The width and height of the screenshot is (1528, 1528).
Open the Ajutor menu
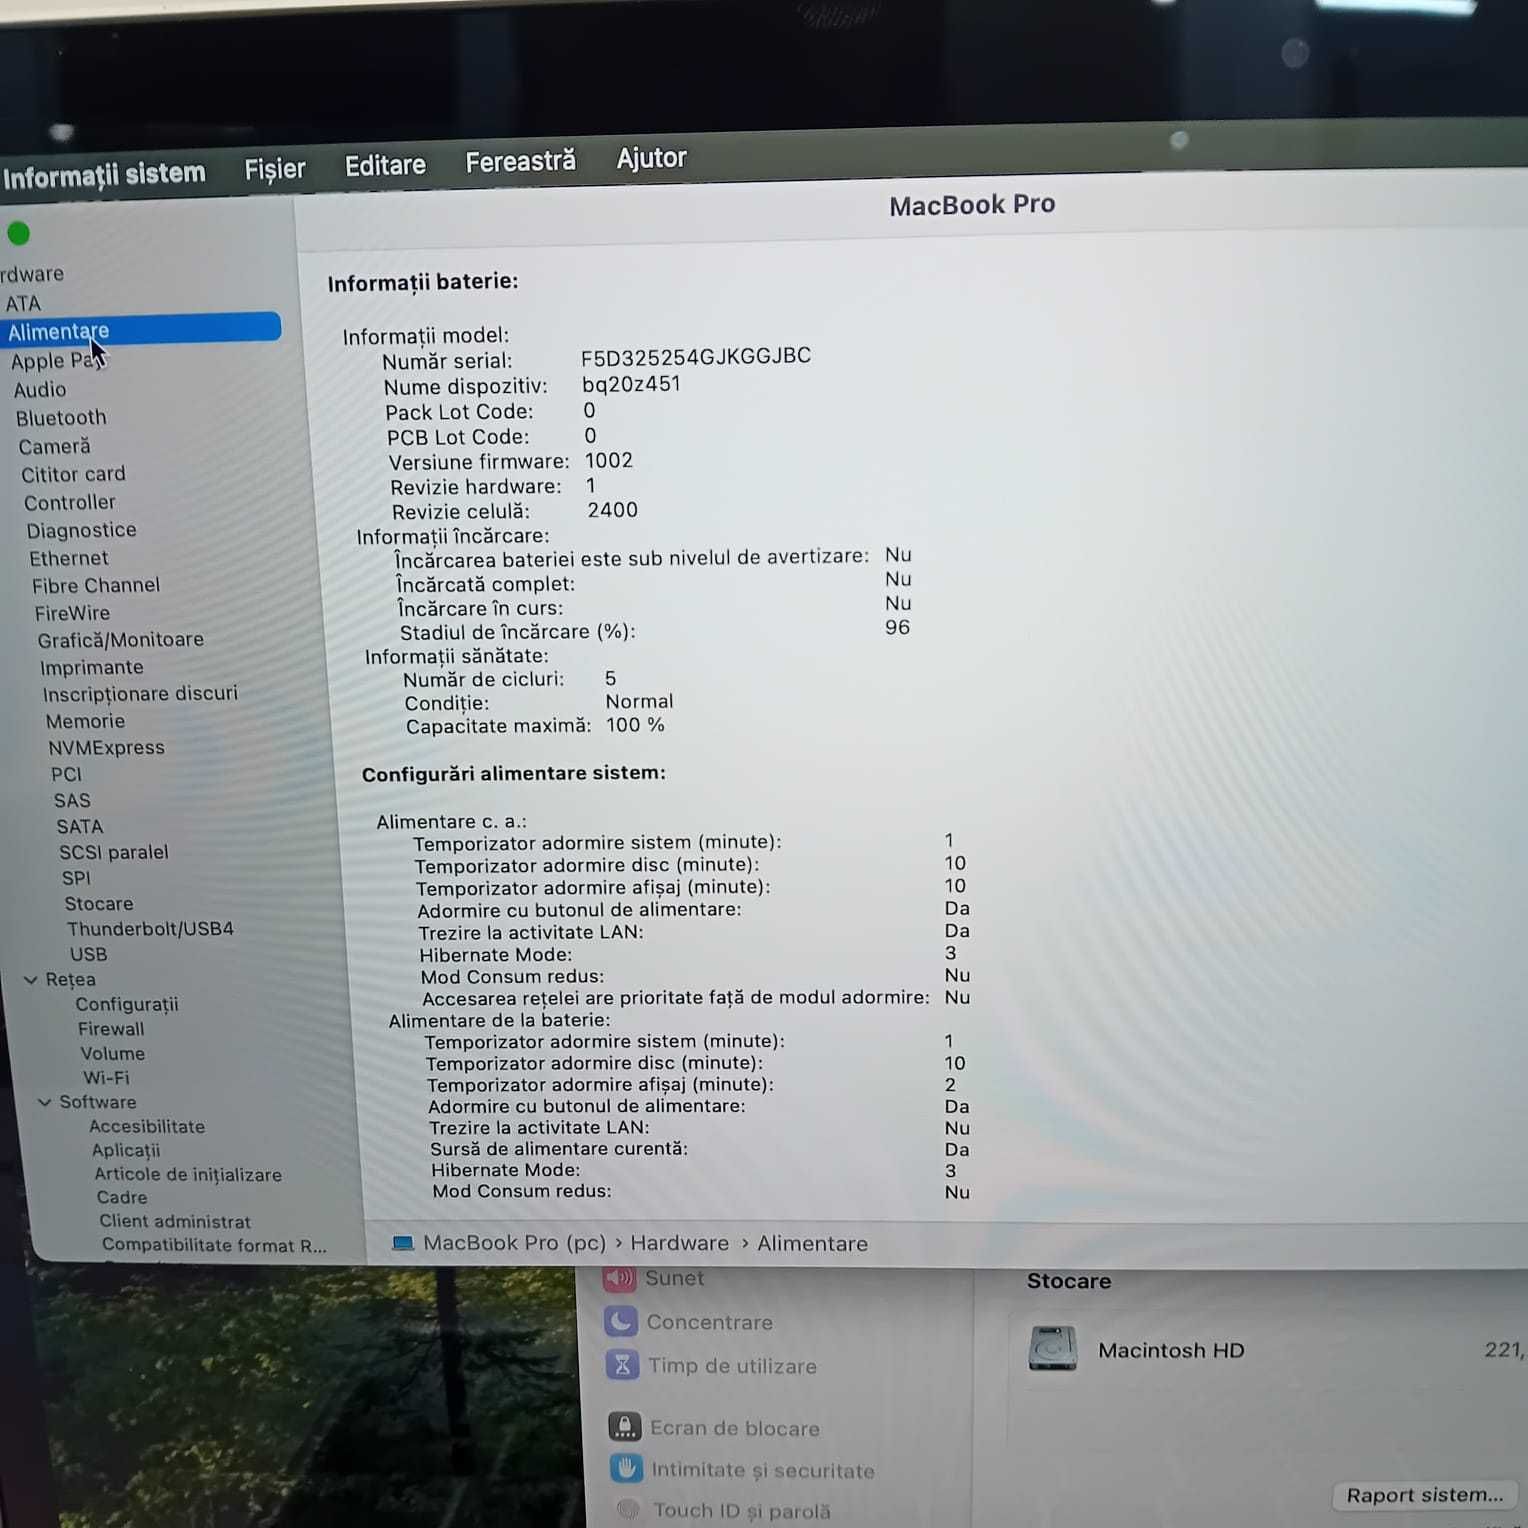[x=651, y=158]
